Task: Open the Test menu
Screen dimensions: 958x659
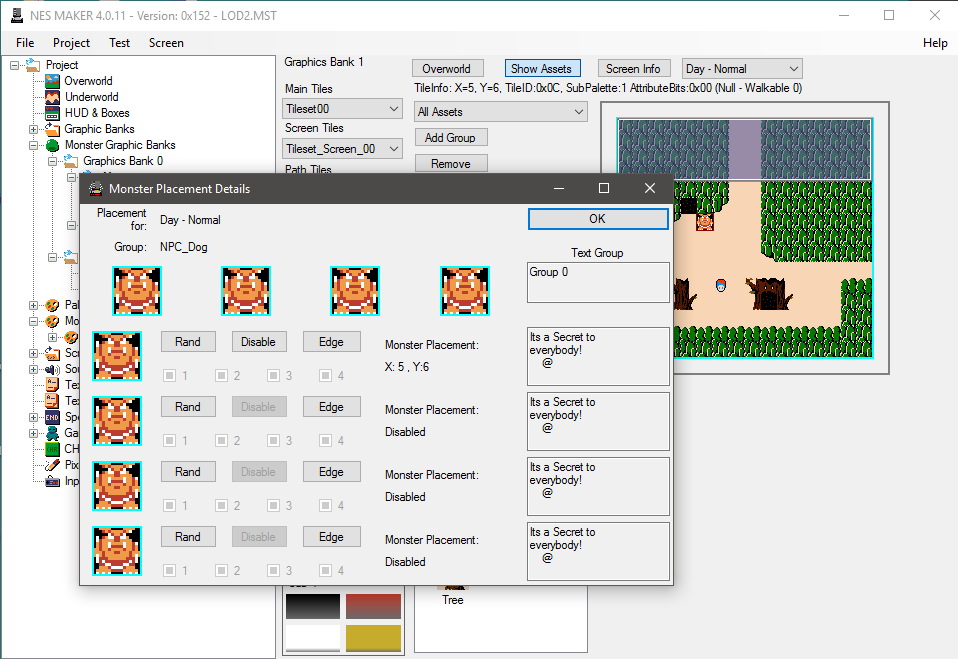Action: (120, 43)
